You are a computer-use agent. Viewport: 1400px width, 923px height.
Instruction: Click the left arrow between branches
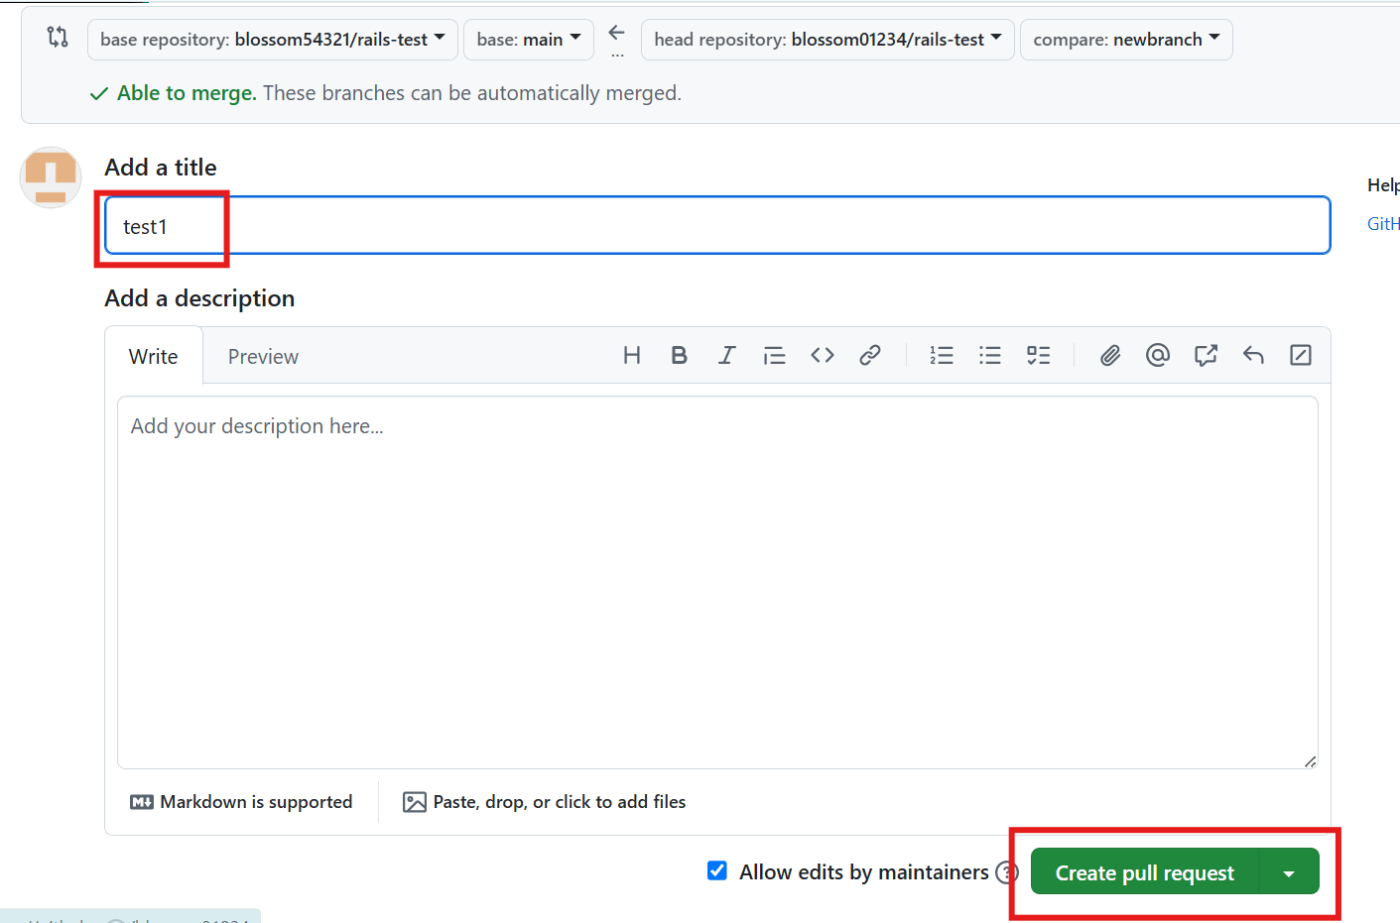click(x=617, y=33)
